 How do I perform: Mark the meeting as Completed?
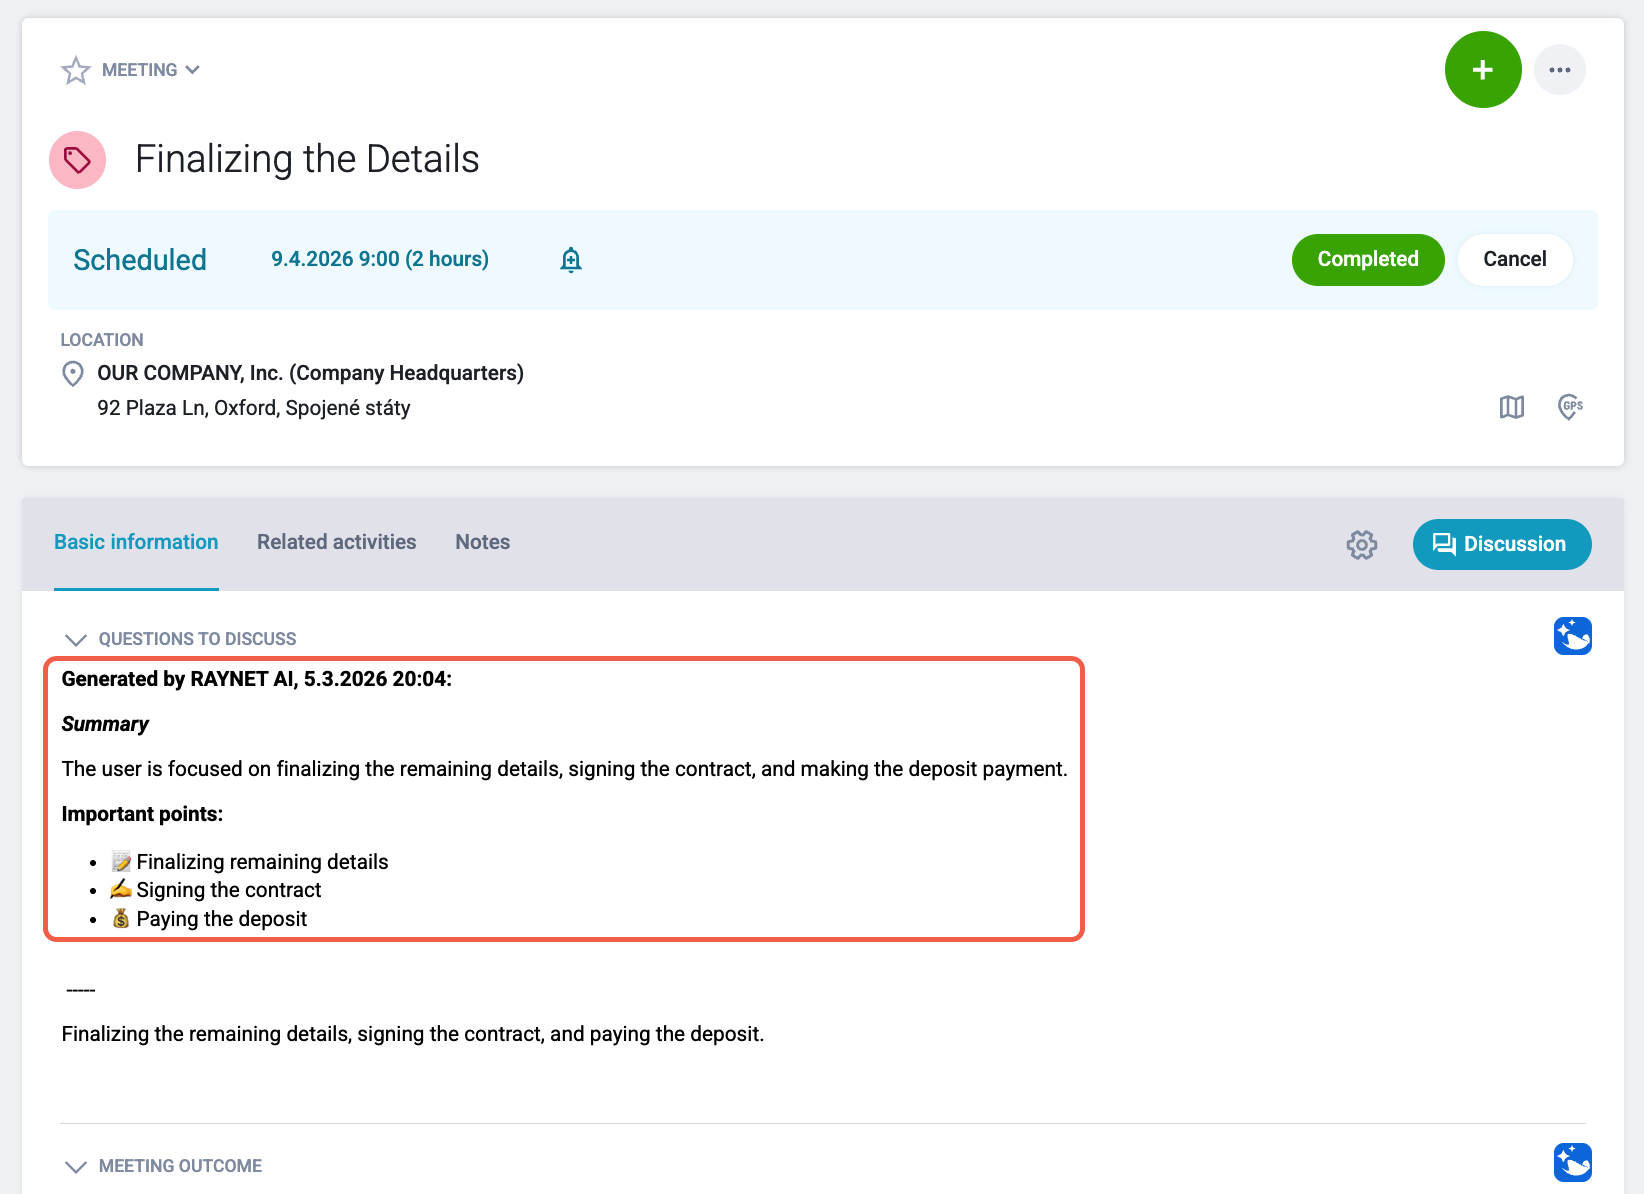1368,260
